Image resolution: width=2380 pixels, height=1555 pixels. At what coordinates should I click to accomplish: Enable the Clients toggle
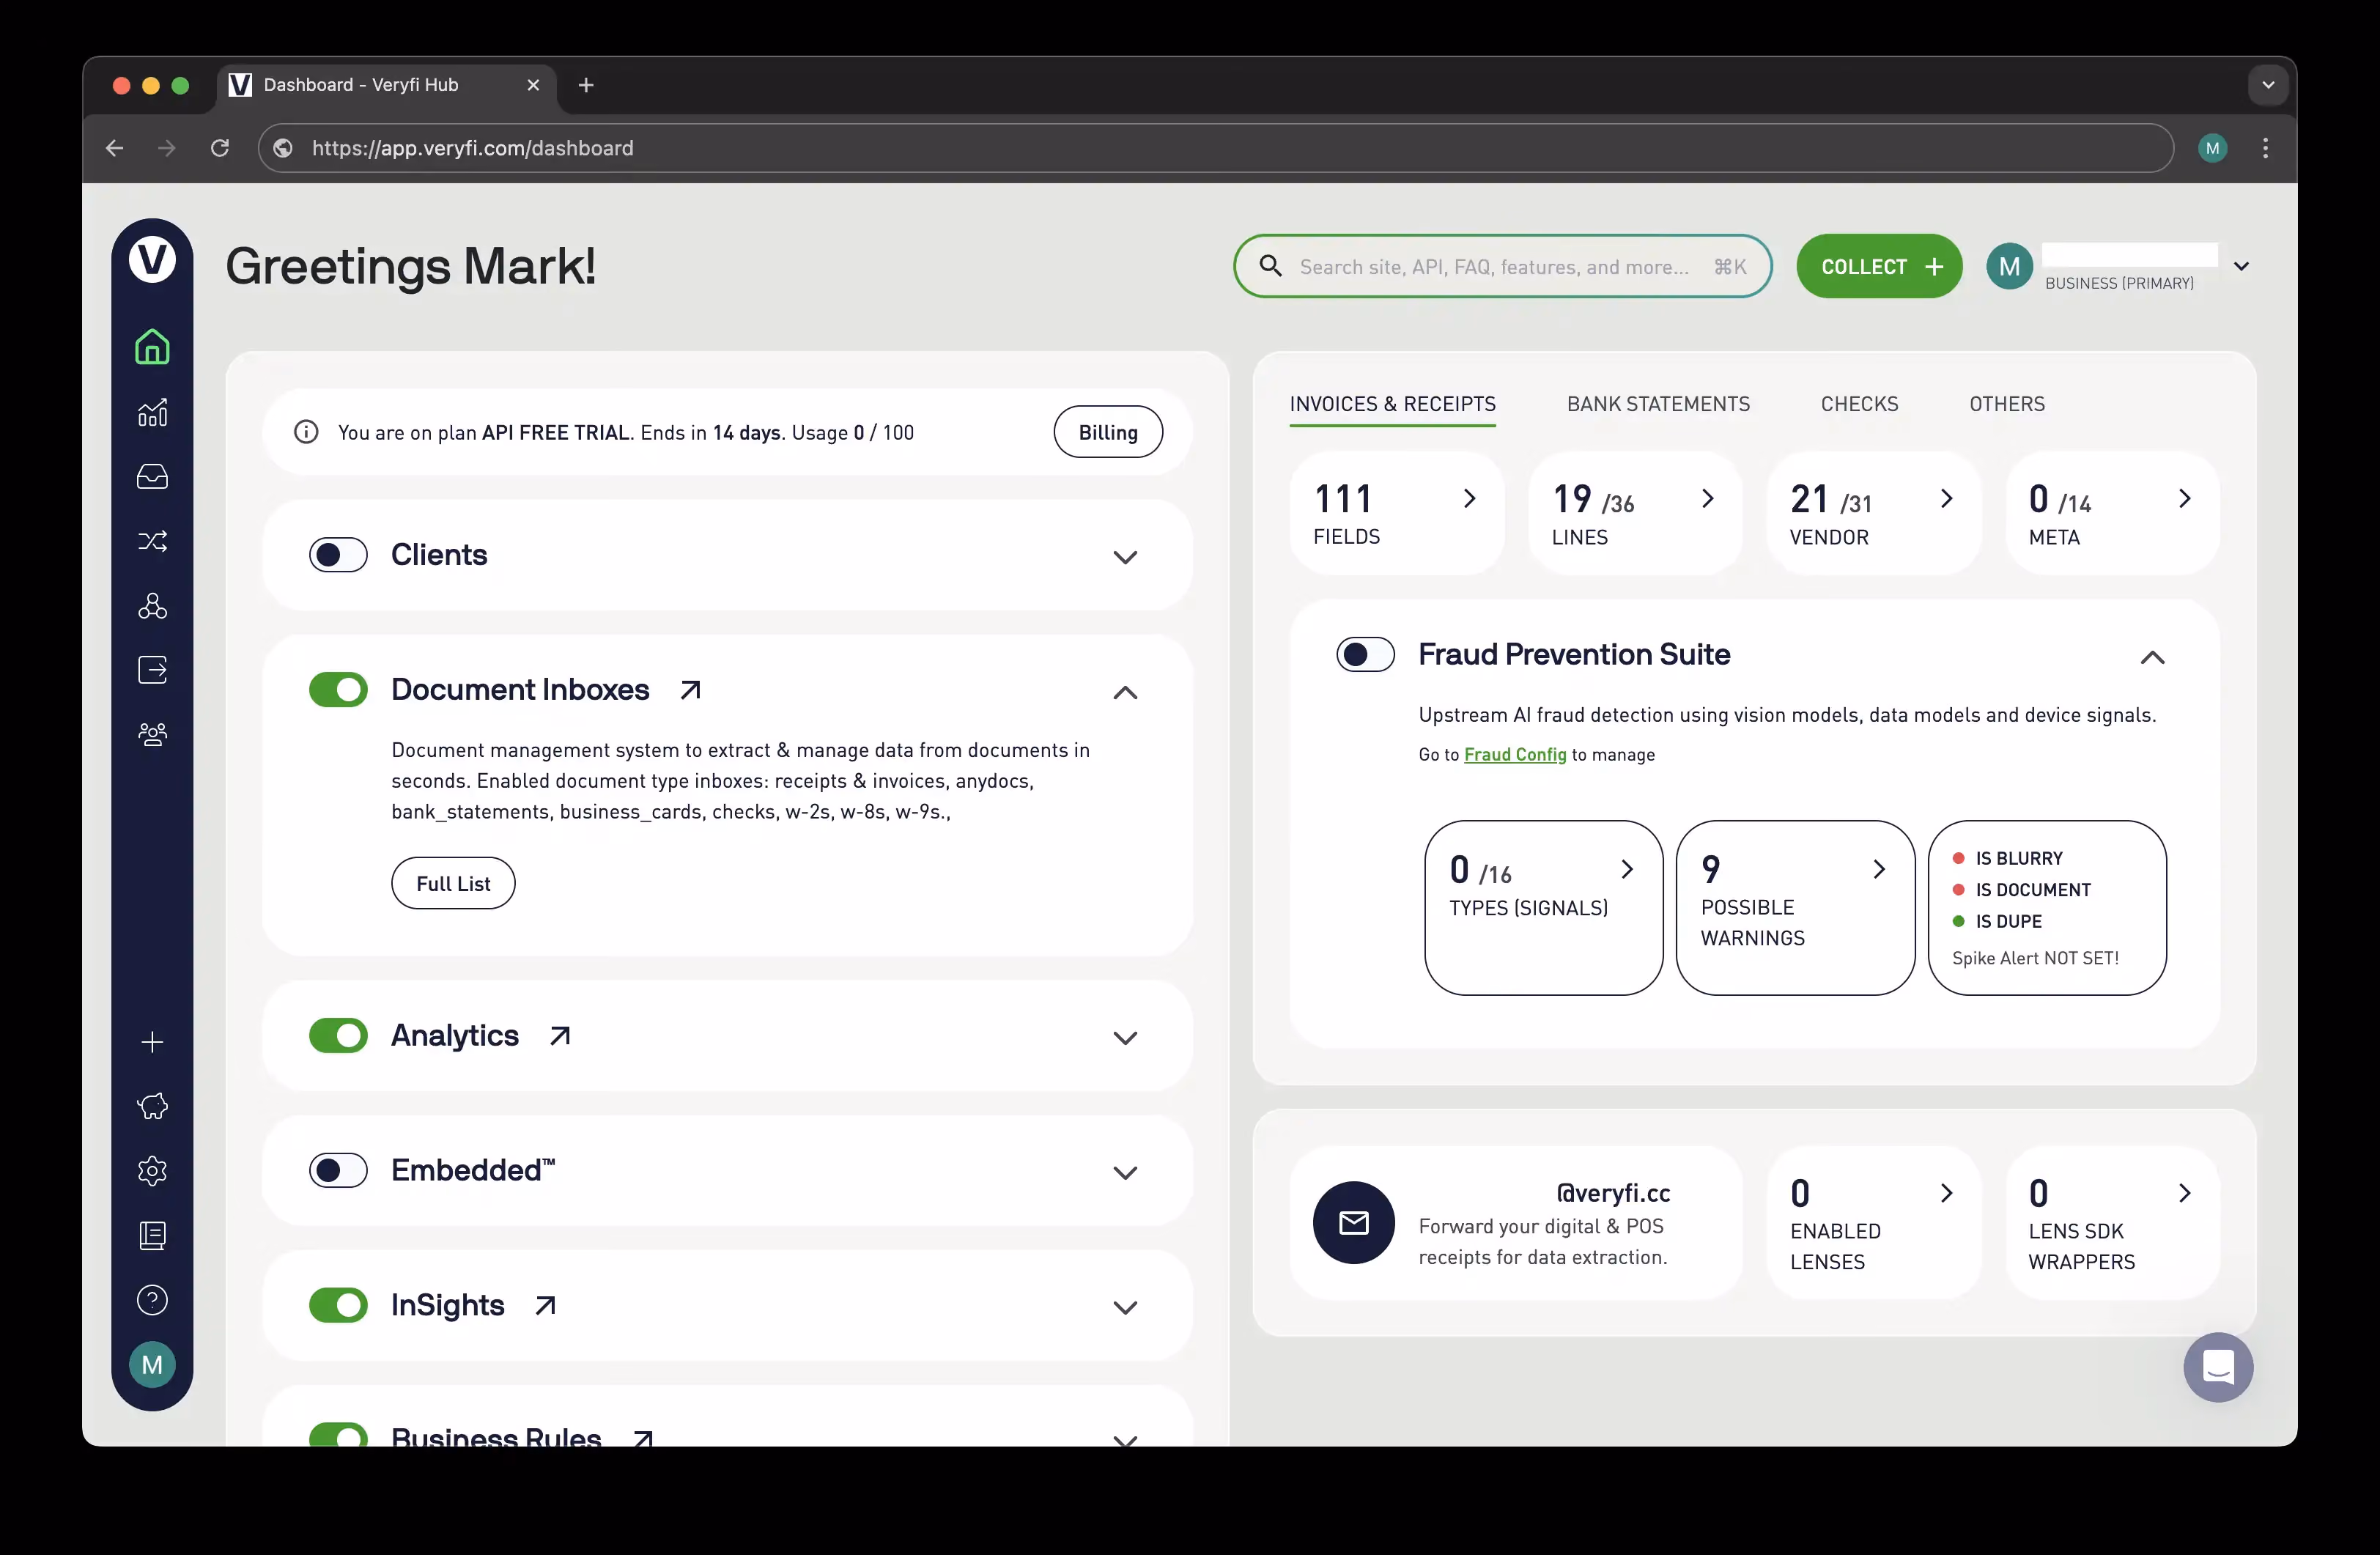338,555
